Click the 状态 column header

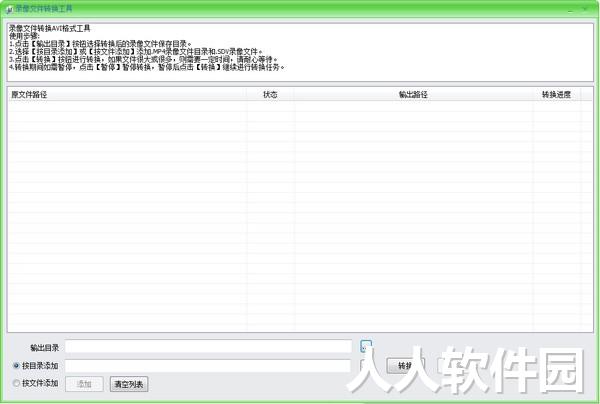click(270, 94)
